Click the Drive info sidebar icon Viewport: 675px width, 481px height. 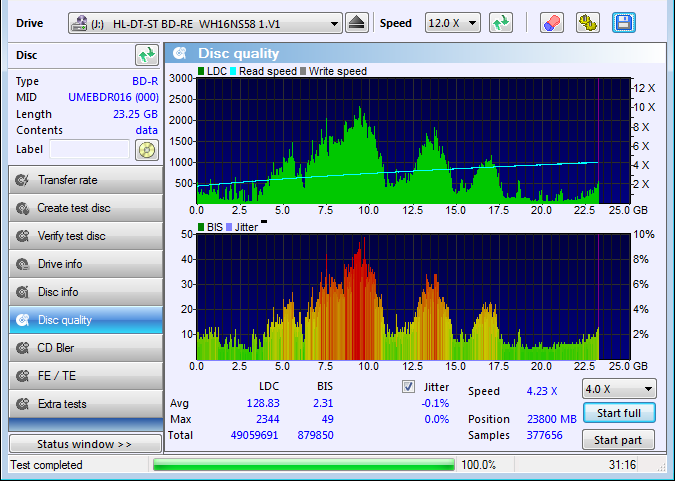click(22, 264)
